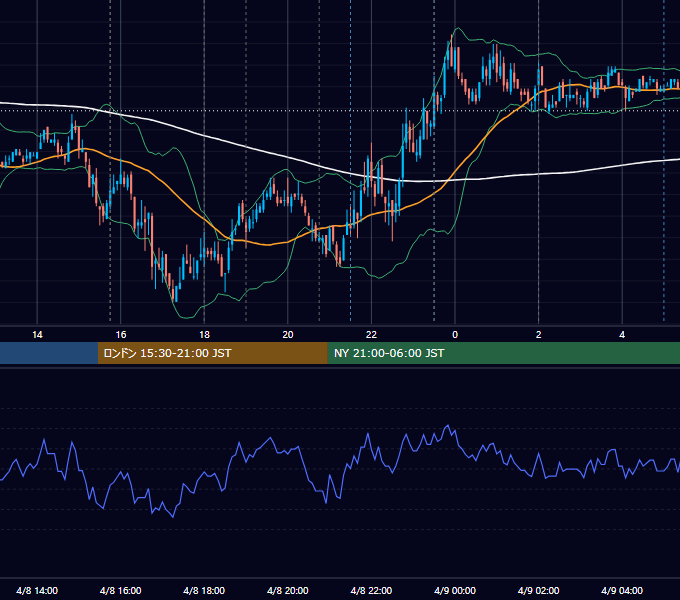
Task: Click the 18 hour label on upper time axis
Action: pyautogui.click(x=204, y=335)
